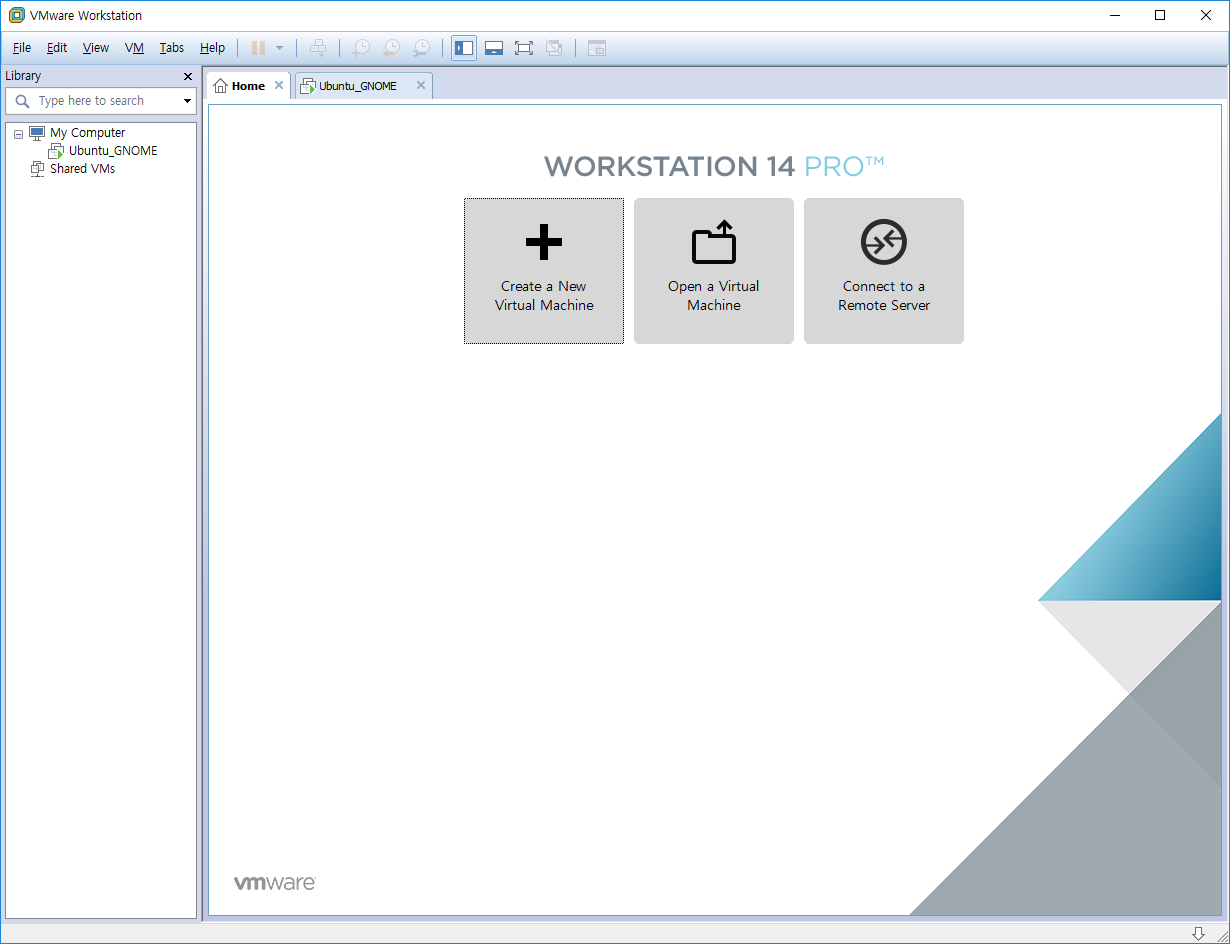The height and width of the screenshot is (944, 1230).
Task: Close the Ubuntu_GNOME tab
Action: [x=421, y=86]
